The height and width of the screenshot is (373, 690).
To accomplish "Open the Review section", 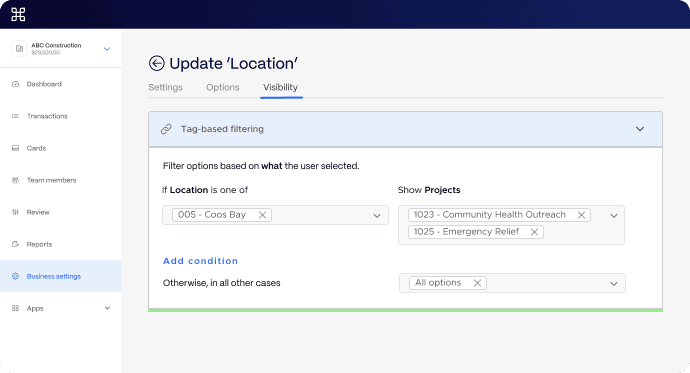I will 38,212.
